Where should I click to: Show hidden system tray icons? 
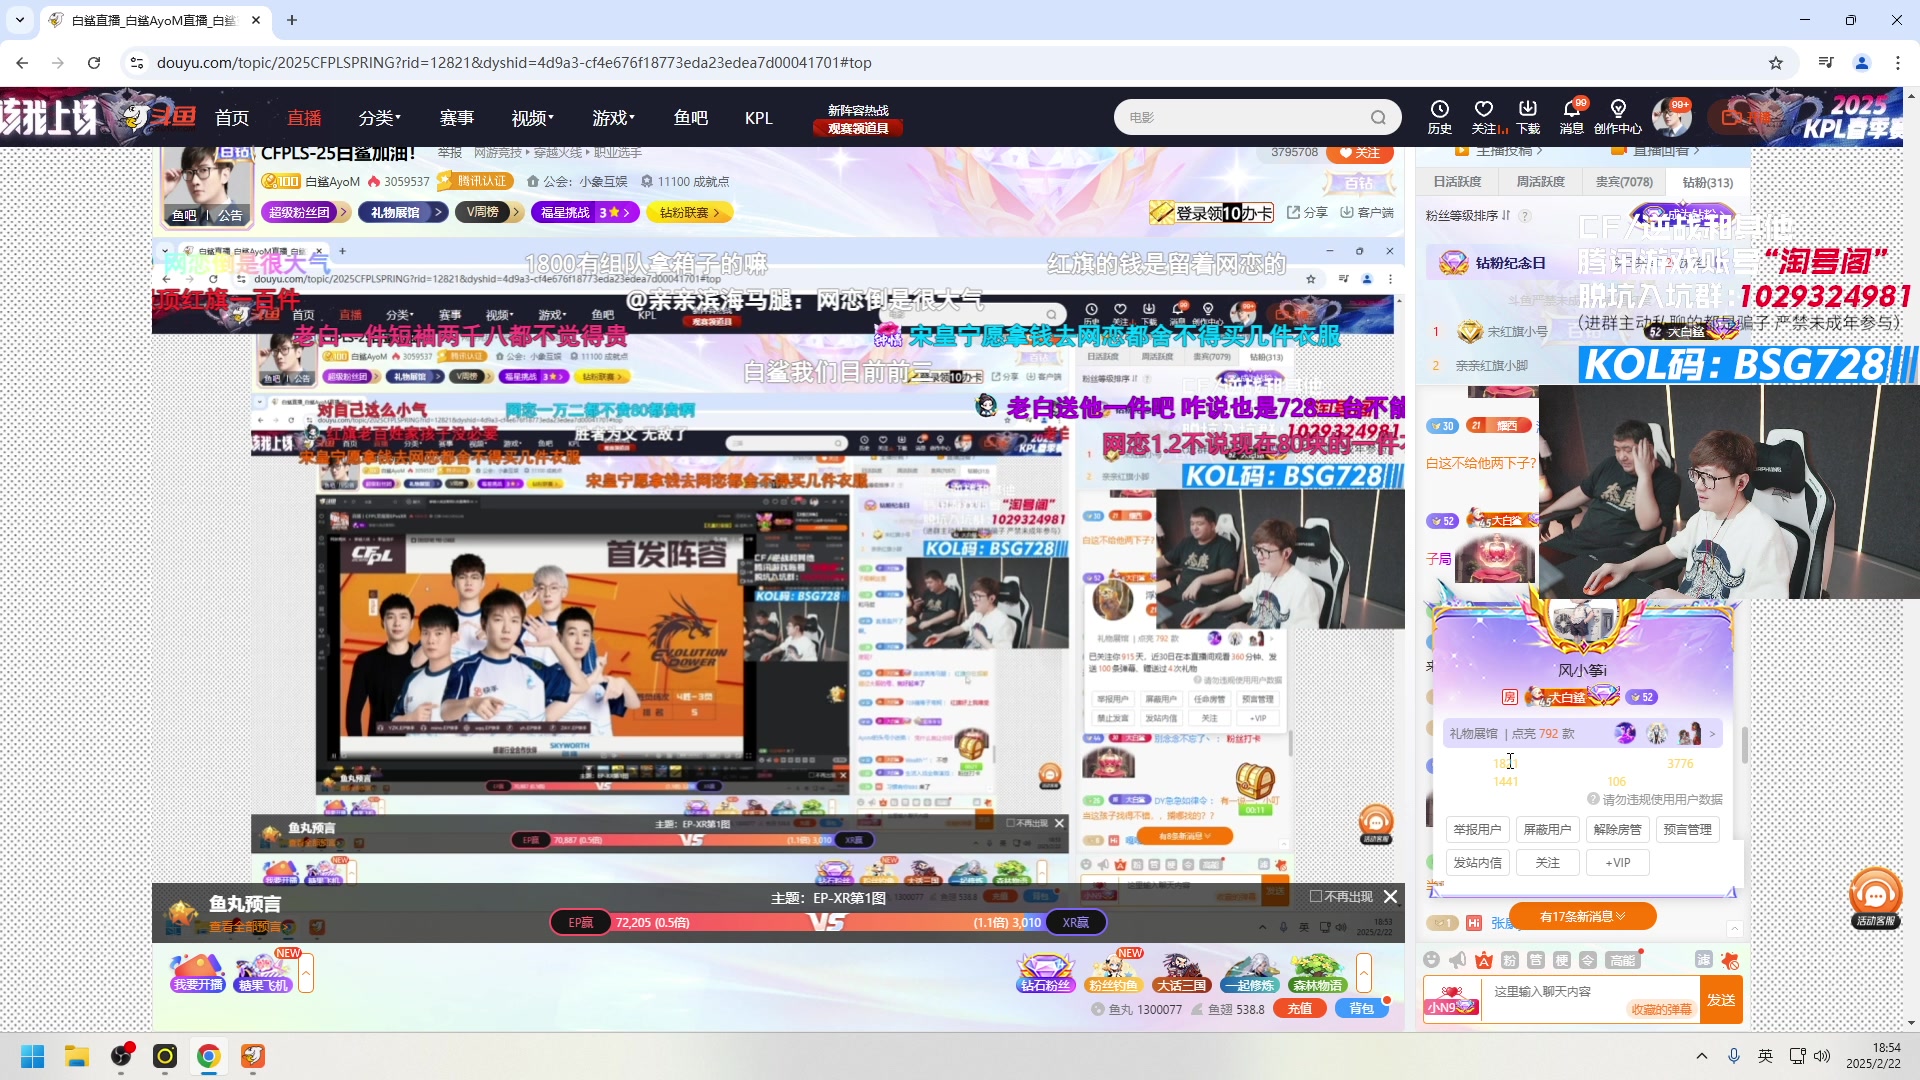[1702, 1056]
